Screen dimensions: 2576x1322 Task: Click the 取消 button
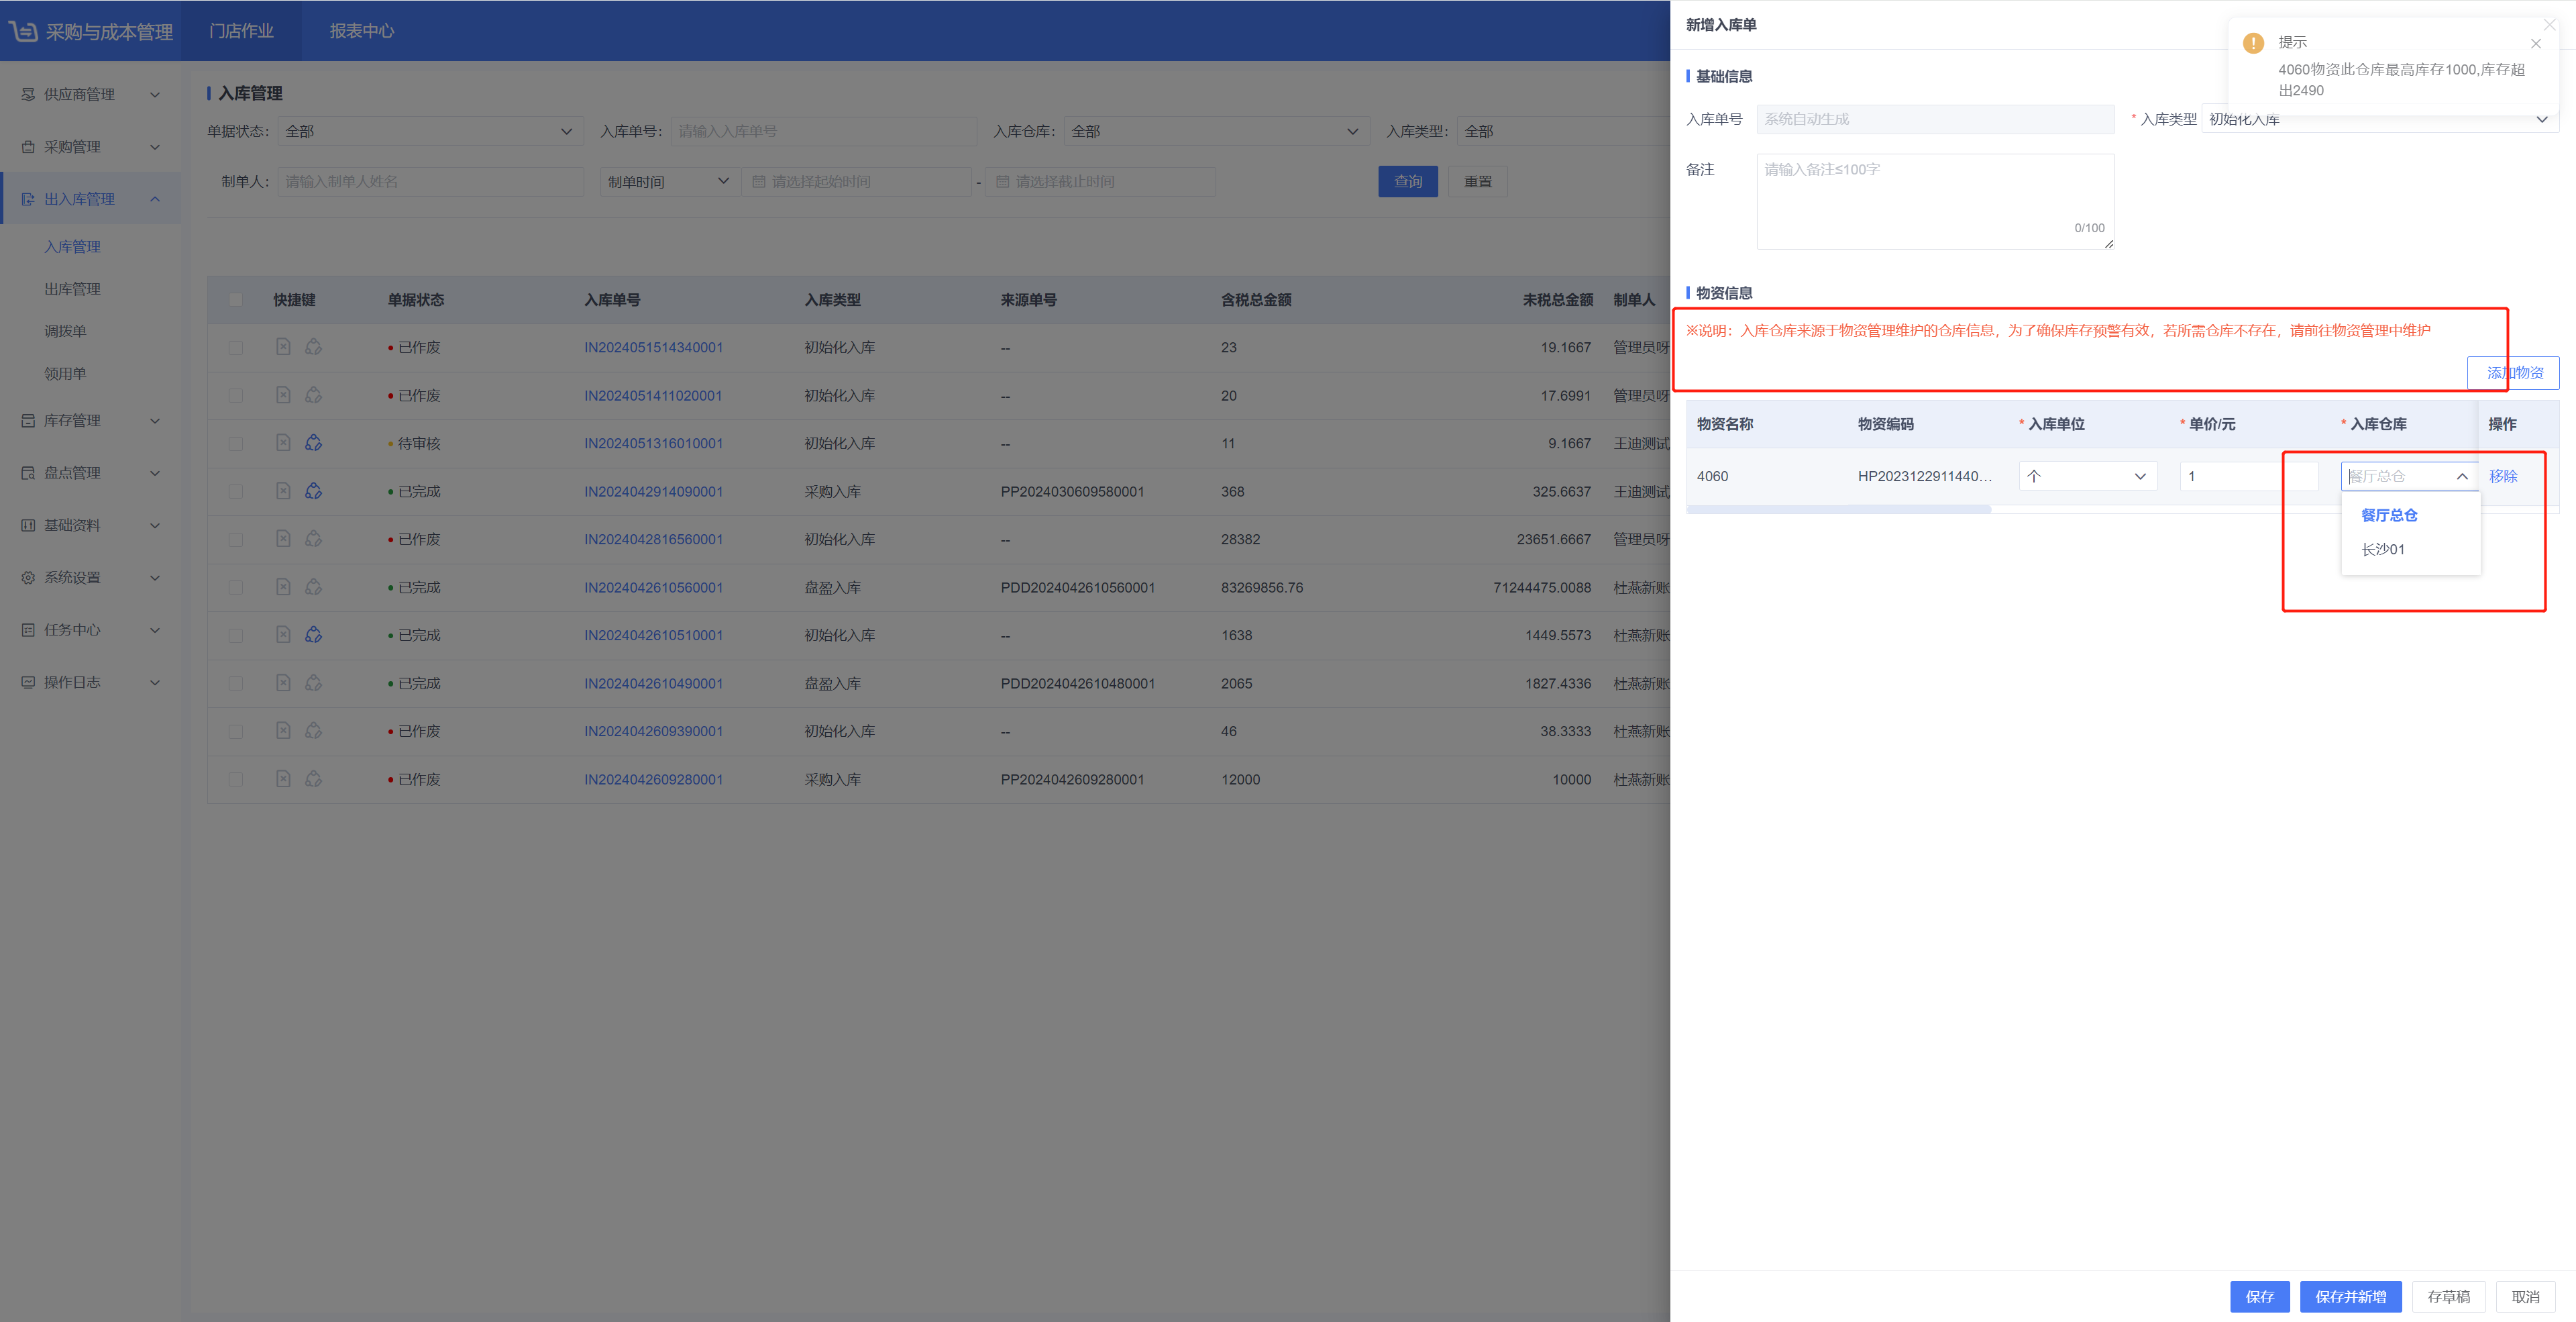(x=2525, y=1296)
